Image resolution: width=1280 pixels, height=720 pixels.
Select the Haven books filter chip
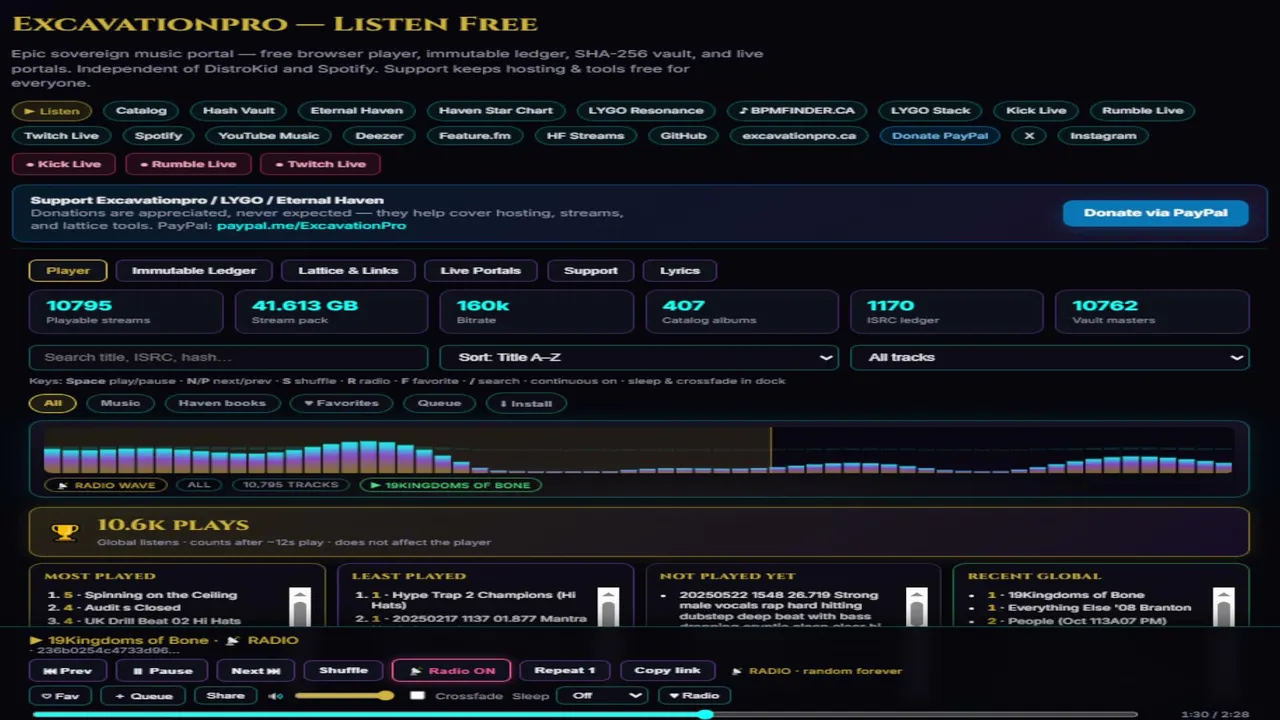(222, 404)
